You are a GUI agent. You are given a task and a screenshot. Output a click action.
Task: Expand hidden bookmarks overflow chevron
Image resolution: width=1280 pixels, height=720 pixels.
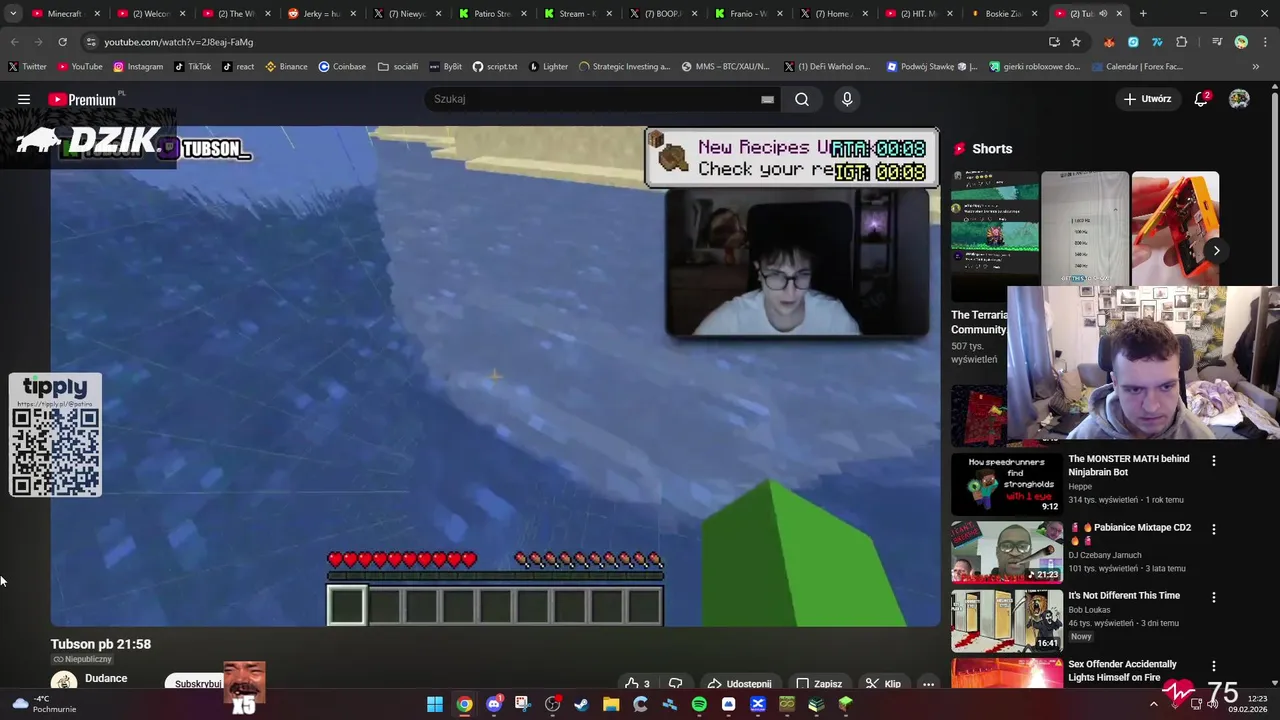[x=1256, y=67]
